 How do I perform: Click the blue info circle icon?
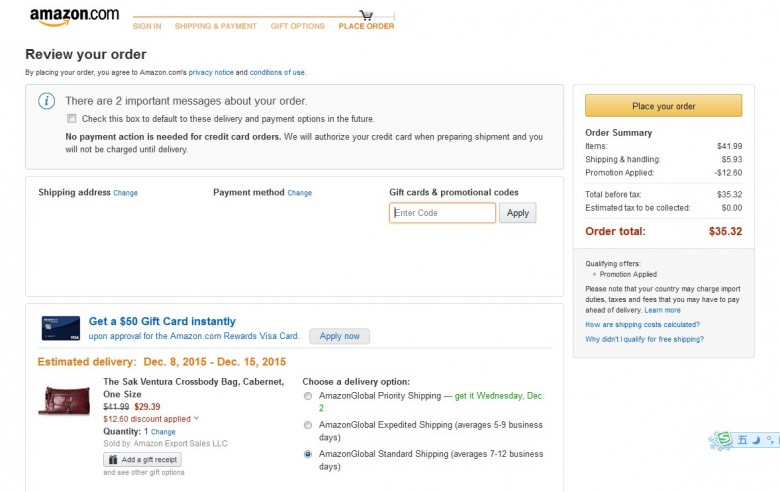tap(47, 101)
